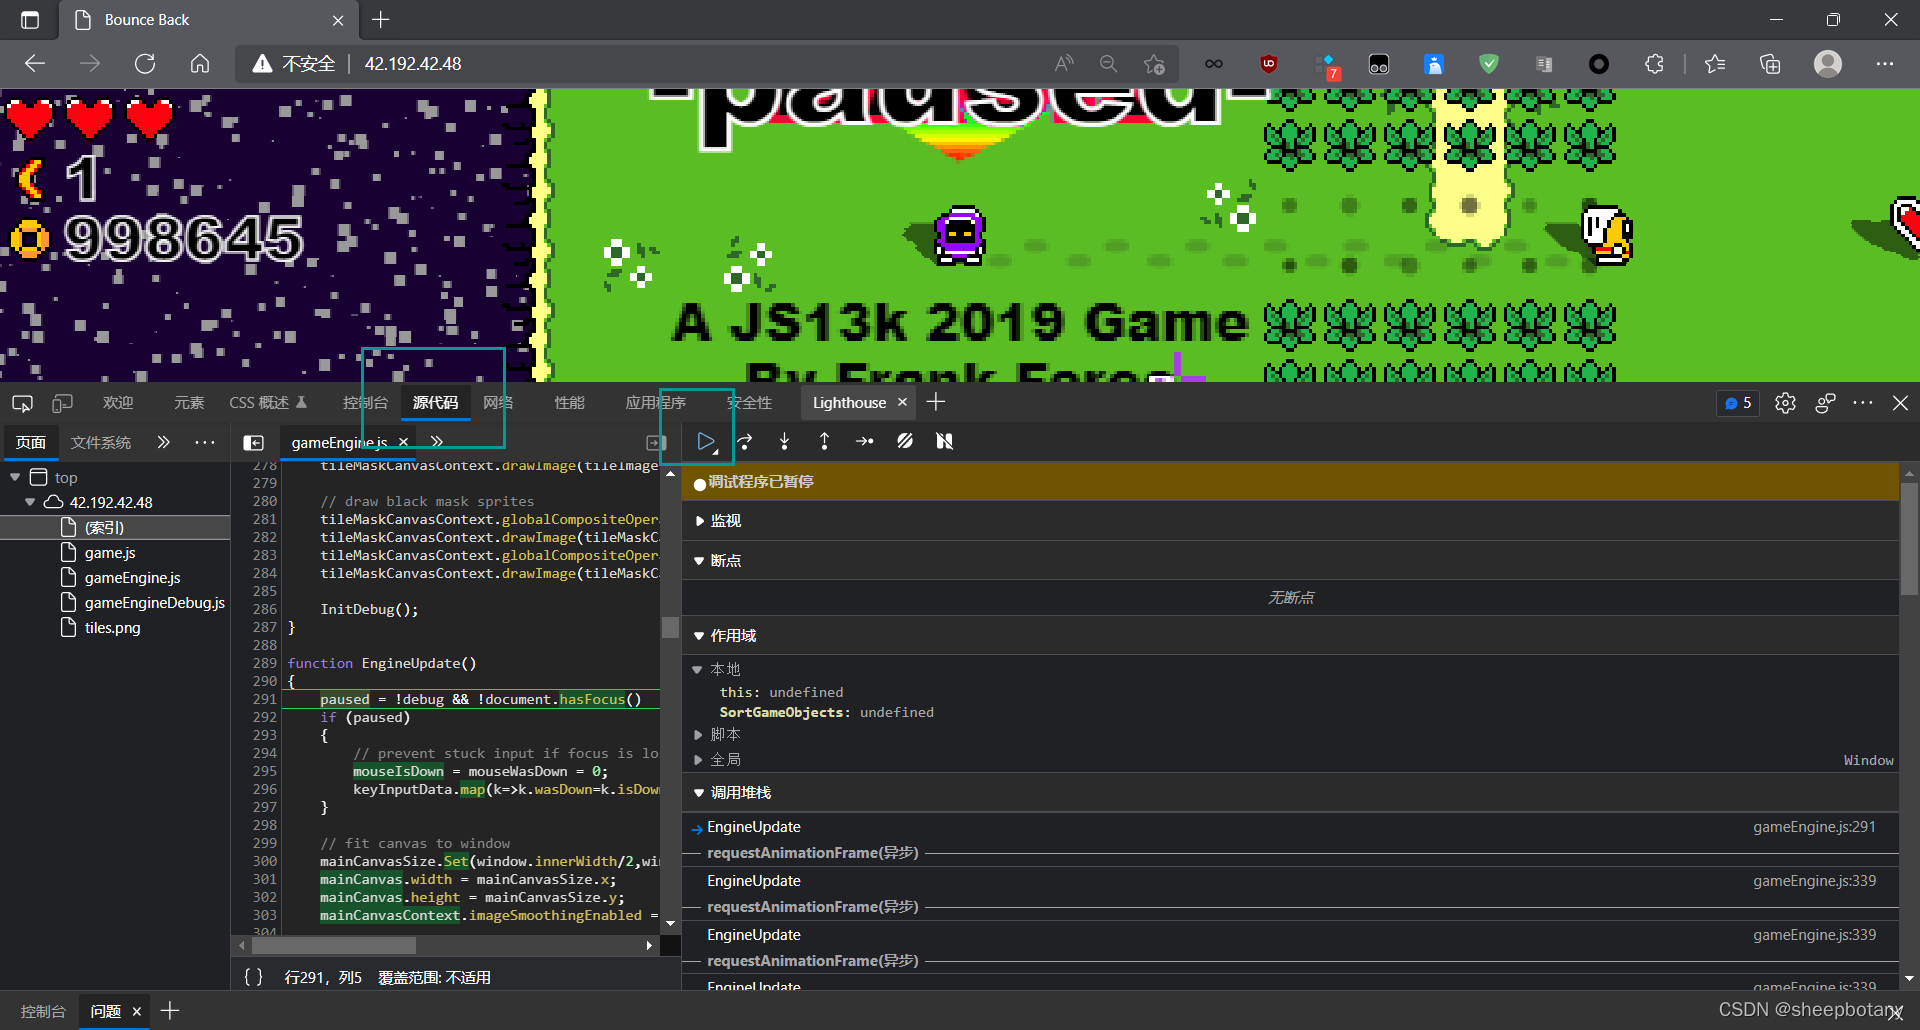Hide the navigator sidebar

pyautogui.click(x=254, y=442)
